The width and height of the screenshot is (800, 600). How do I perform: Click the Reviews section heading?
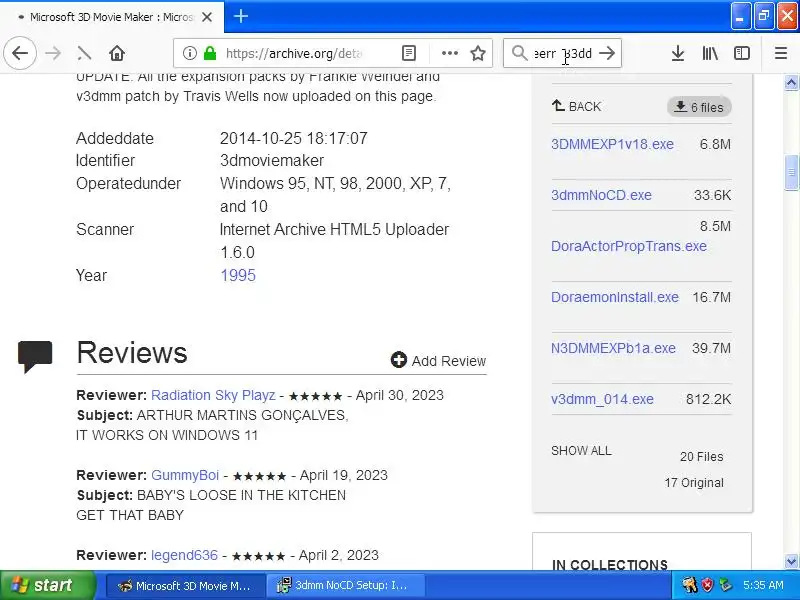tap(132, 353)
